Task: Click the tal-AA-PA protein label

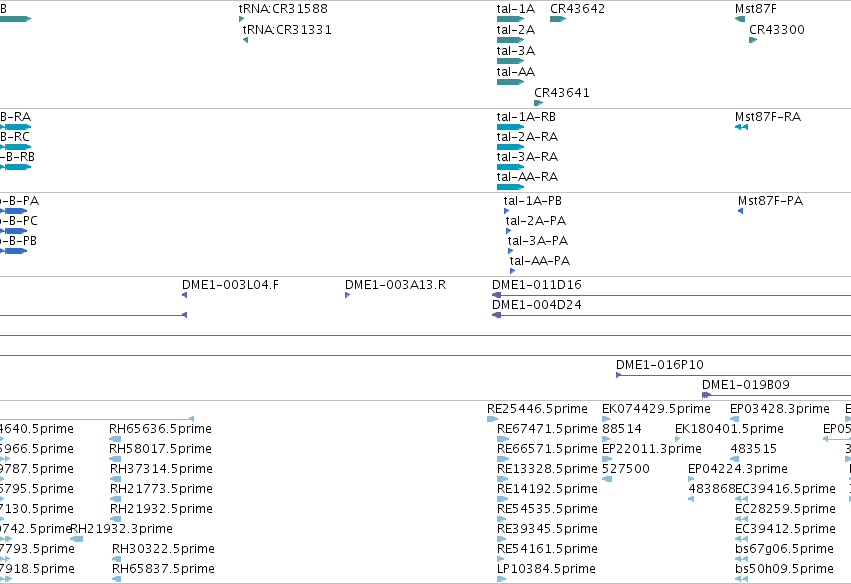Action: [x=540, y=261]
